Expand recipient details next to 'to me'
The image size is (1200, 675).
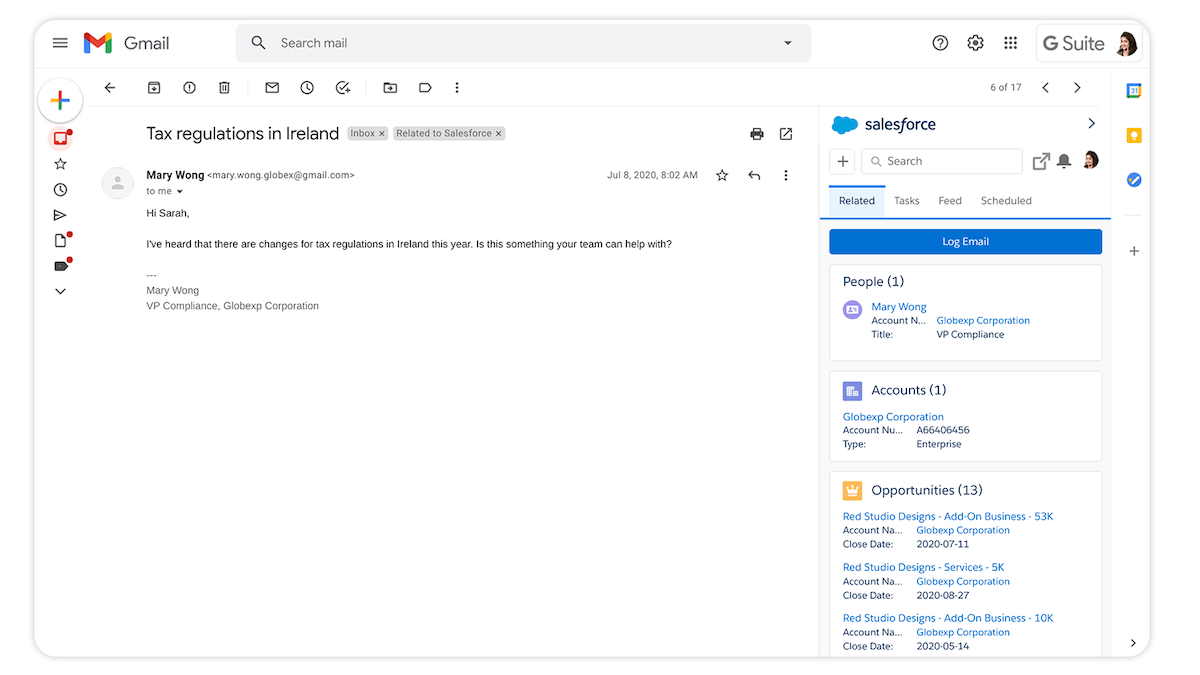(180, 192)
